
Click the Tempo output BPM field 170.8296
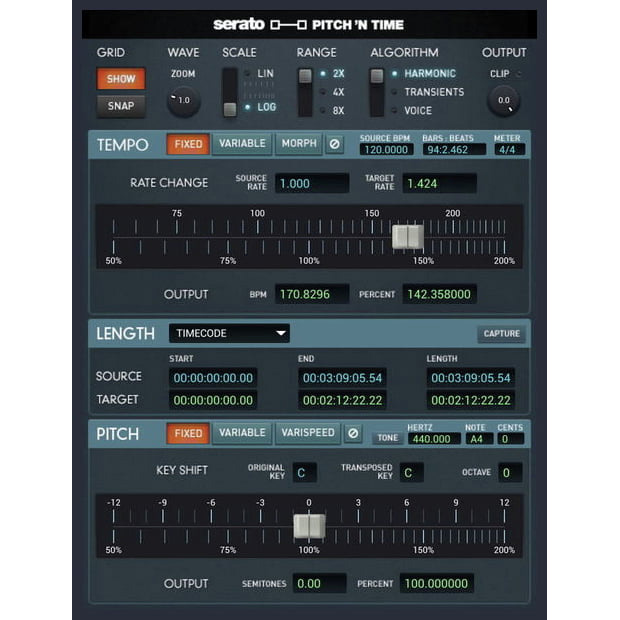point(312,294)
